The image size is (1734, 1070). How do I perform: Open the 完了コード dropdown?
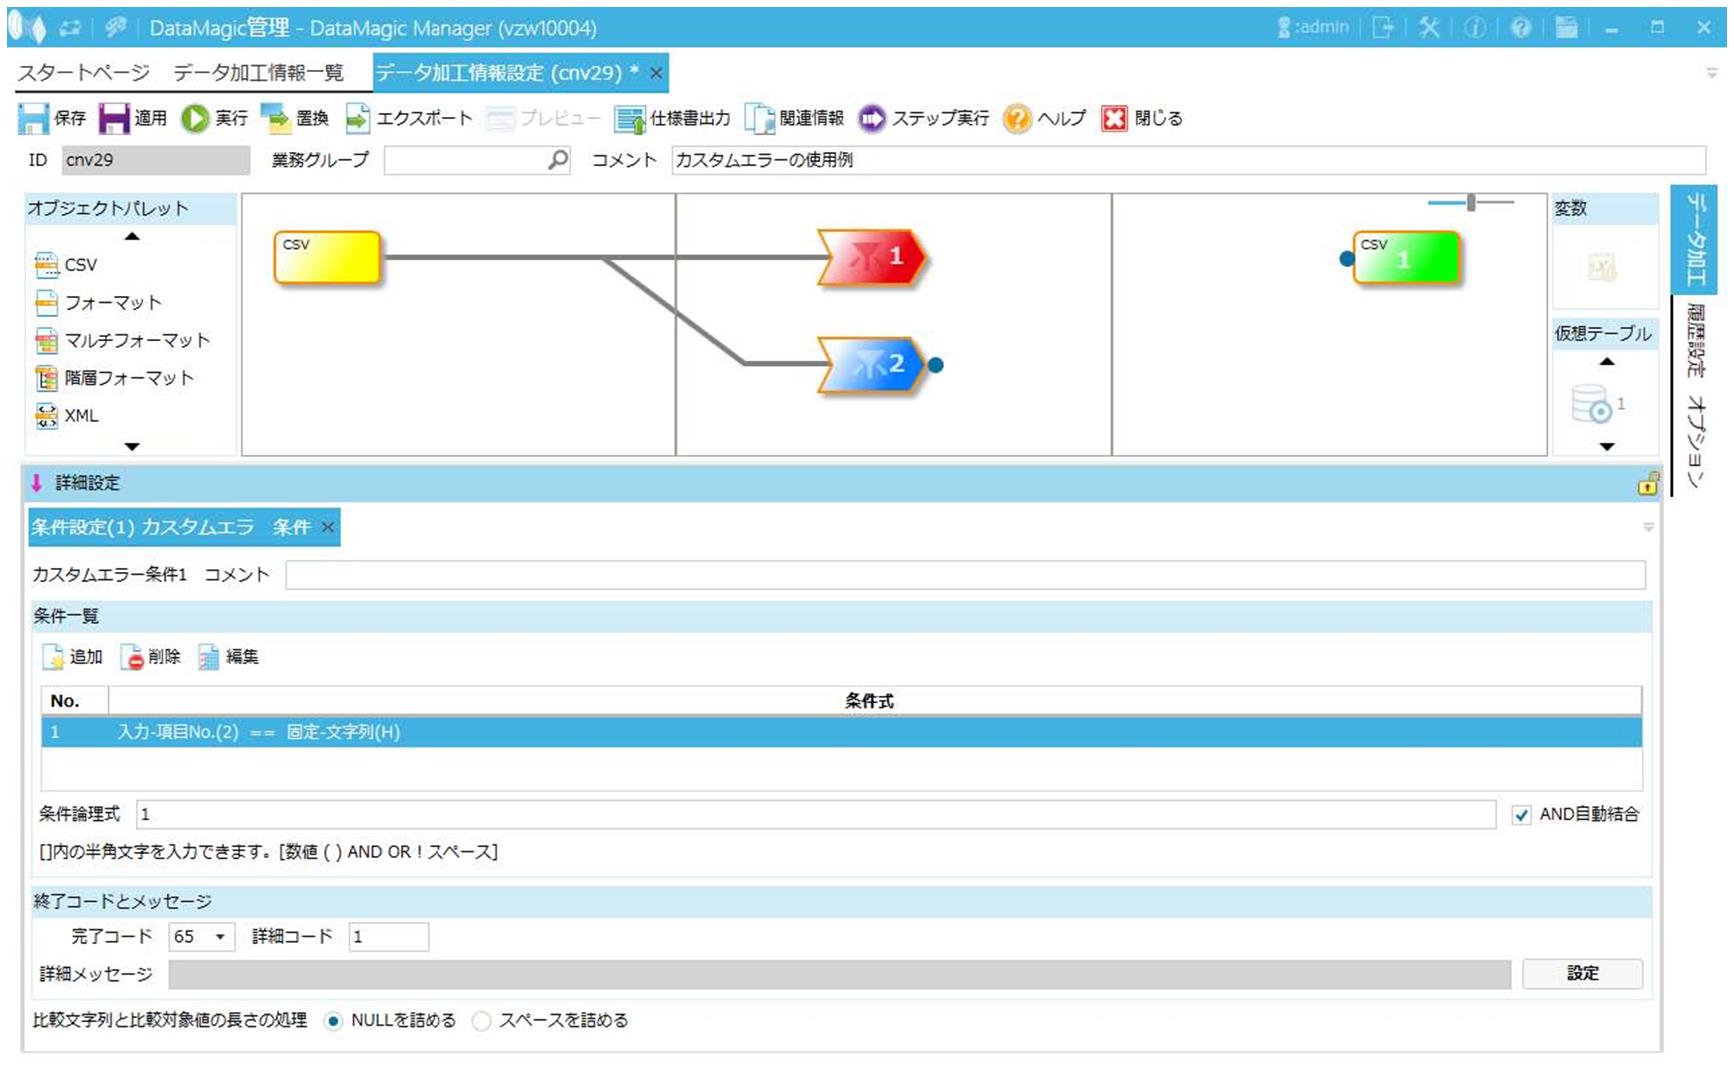click(220, 937)
